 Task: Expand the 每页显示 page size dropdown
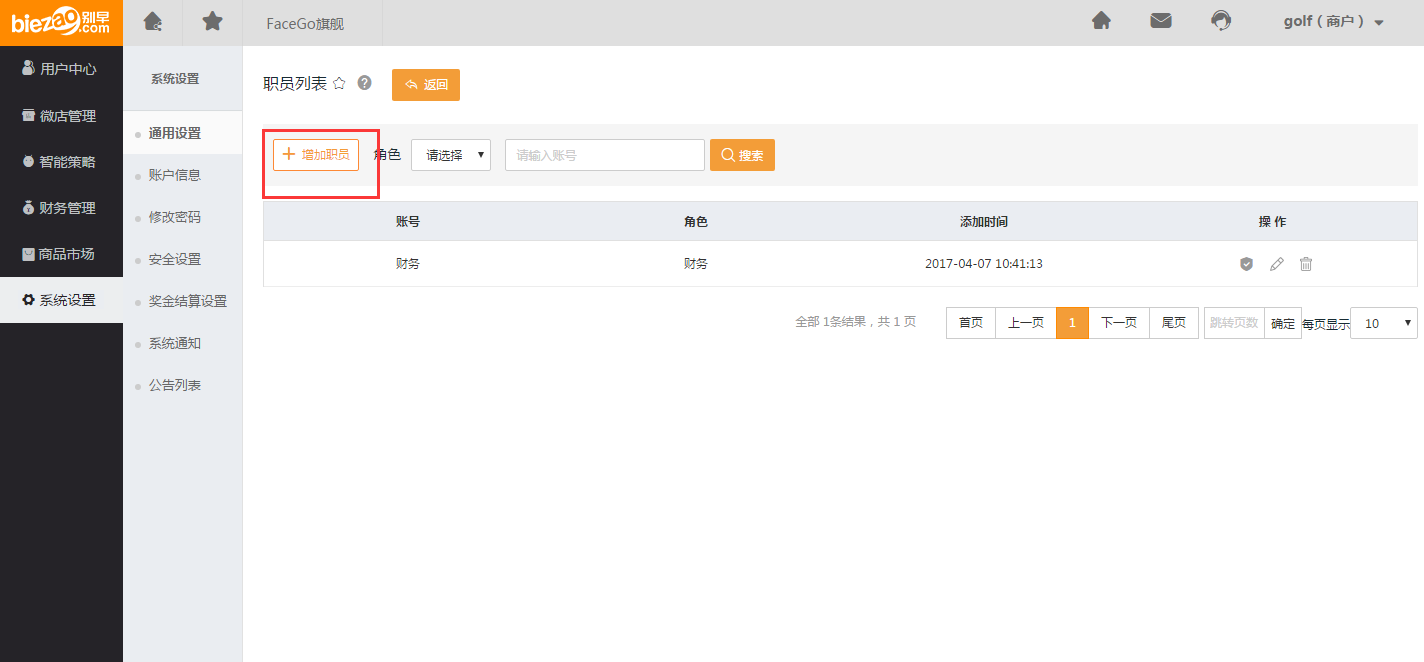[1383, 323]
